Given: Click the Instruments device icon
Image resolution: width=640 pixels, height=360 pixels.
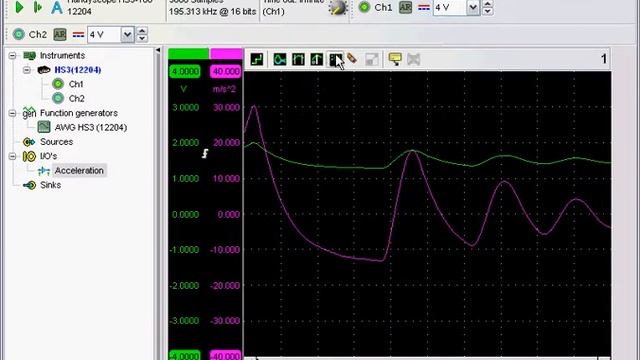Looking at the screenshot, I should click(x=29, y=56).
